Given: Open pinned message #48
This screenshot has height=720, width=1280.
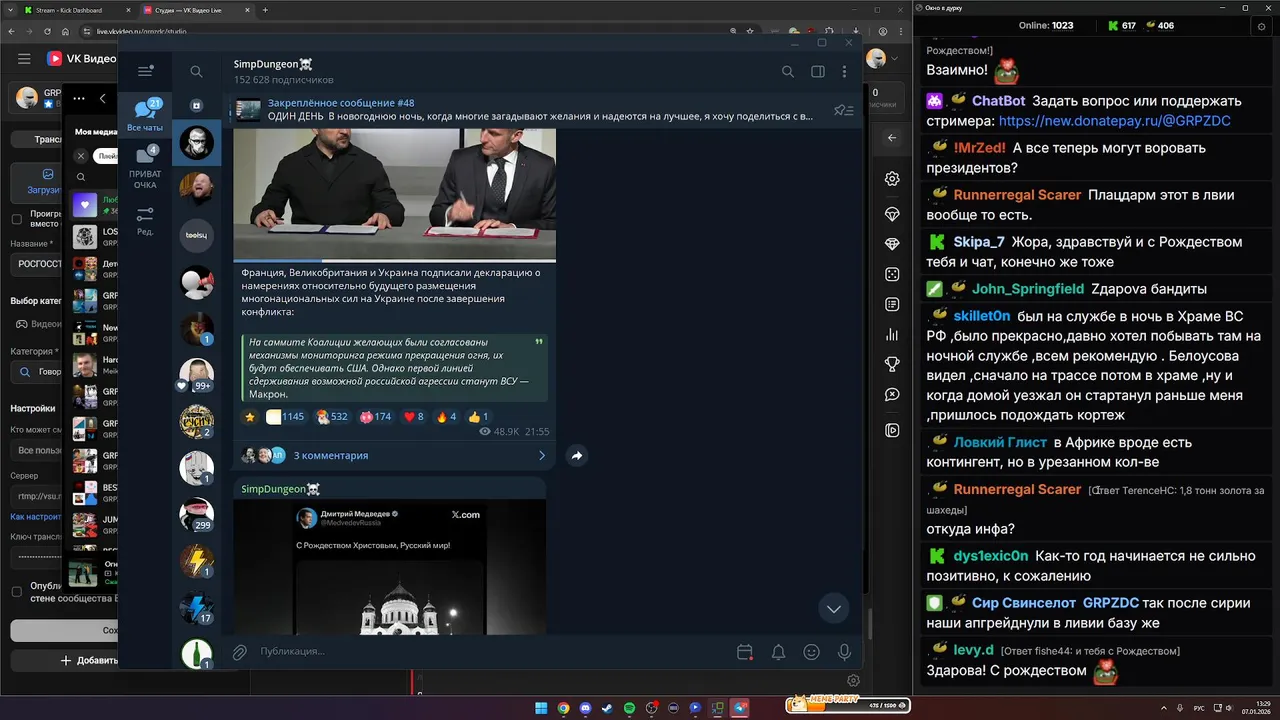Looking at the screenshot, I should 540,110.
